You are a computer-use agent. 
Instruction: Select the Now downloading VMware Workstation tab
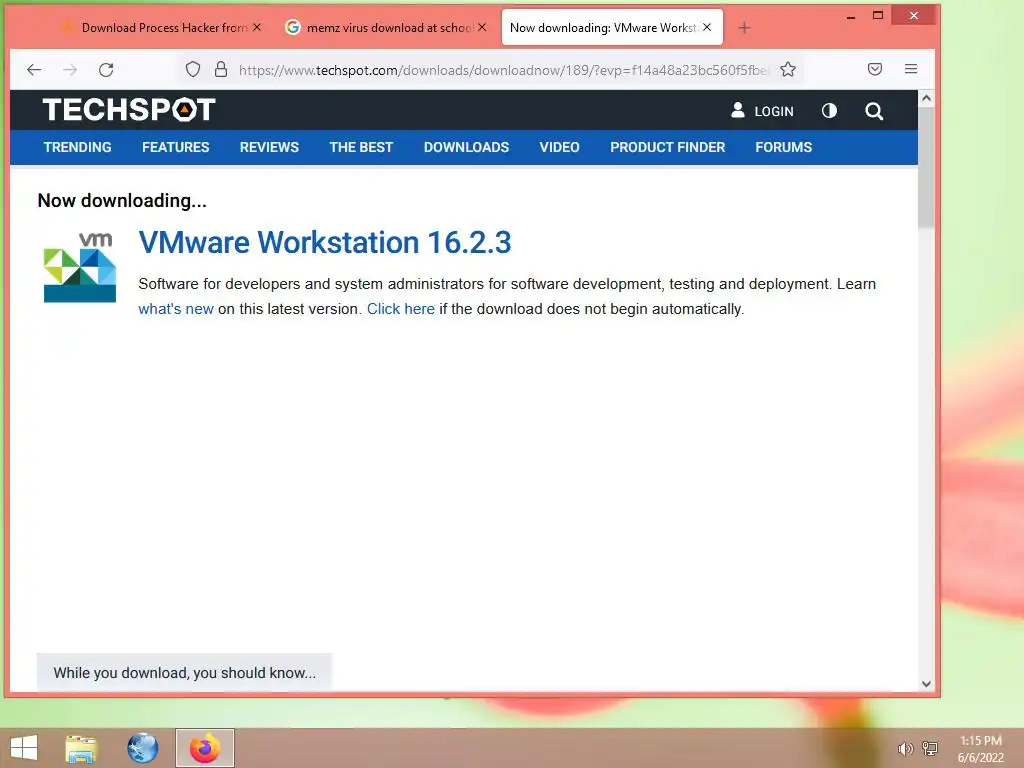[x=604, y=27]
